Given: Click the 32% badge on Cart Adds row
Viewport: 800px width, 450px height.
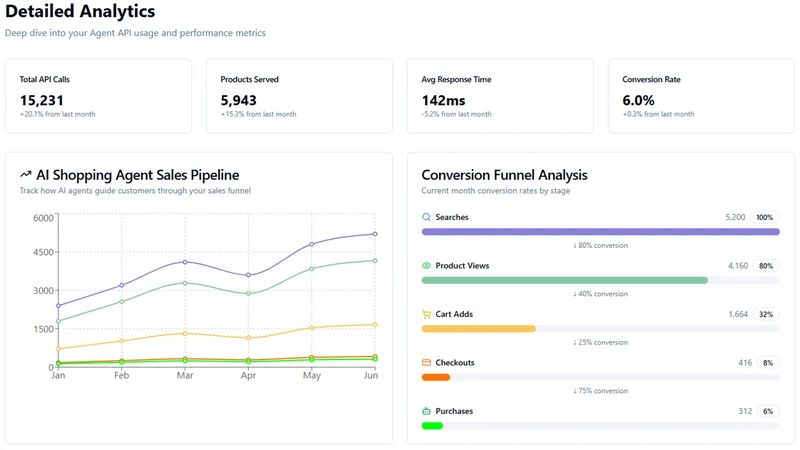Looking at the screenshot, I should pyautogui.click(x=766, y=314).
